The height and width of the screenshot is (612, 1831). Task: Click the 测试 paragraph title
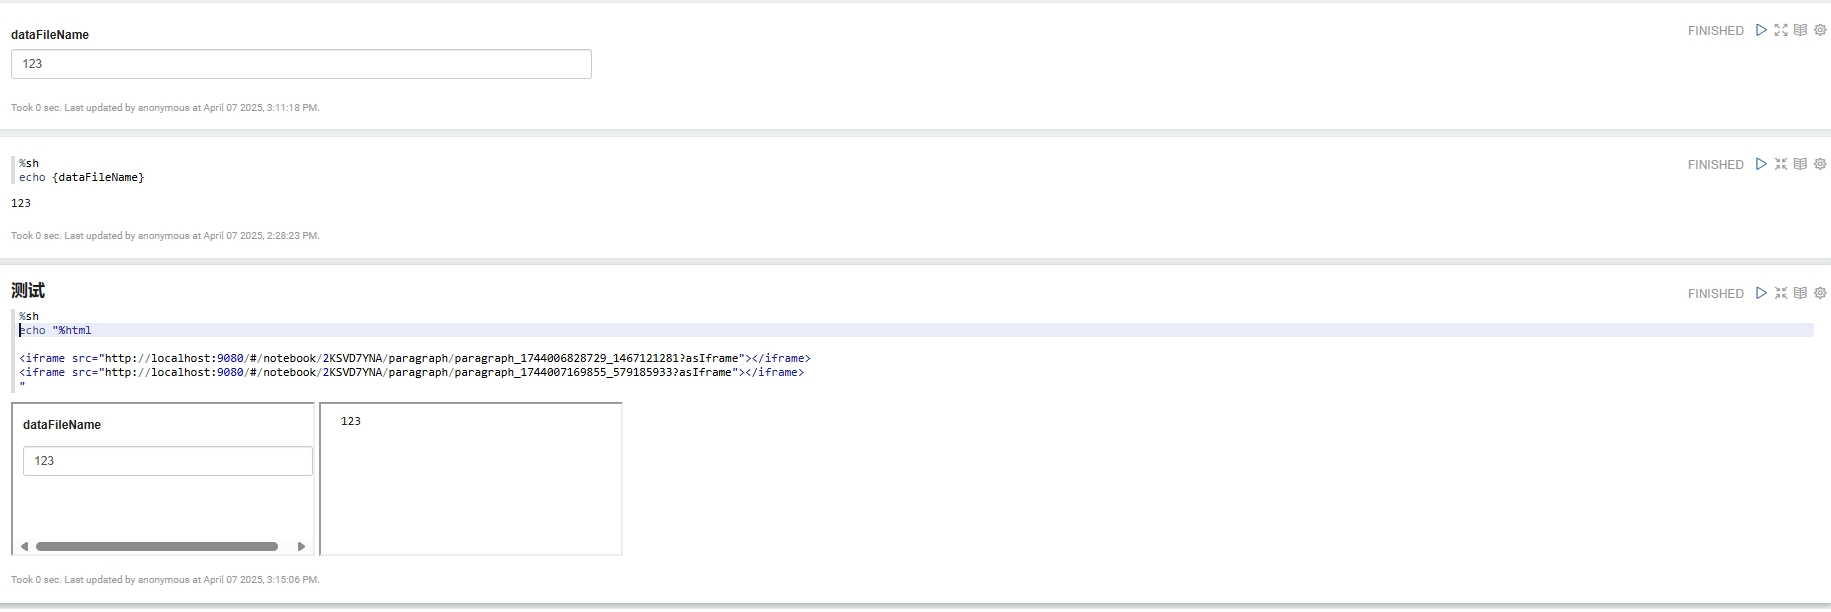click(x=28, y=291)
